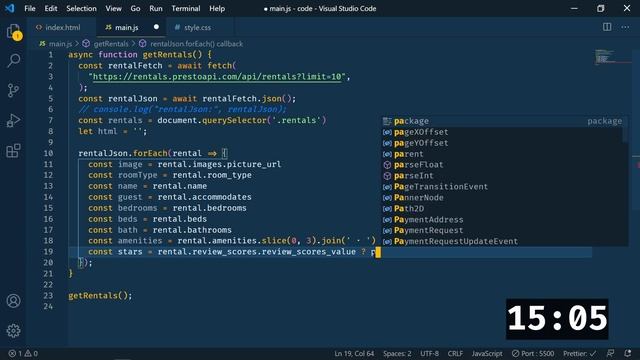Open the Help menu
This screenshot has height=360, width=640.
(x=217, y=9)
